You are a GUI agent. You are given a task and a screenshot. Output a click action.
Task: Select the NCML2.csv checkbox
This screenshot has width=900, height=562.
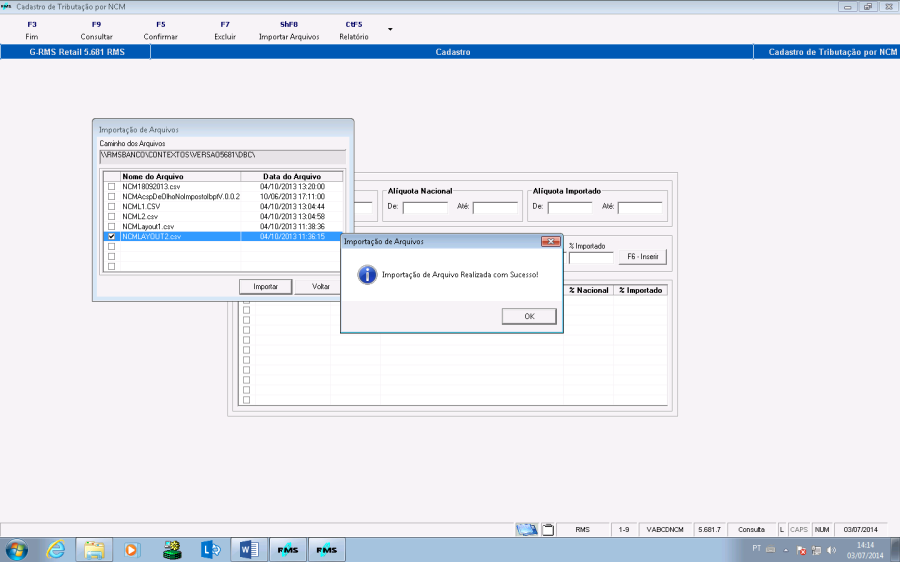tap(111, 216)
